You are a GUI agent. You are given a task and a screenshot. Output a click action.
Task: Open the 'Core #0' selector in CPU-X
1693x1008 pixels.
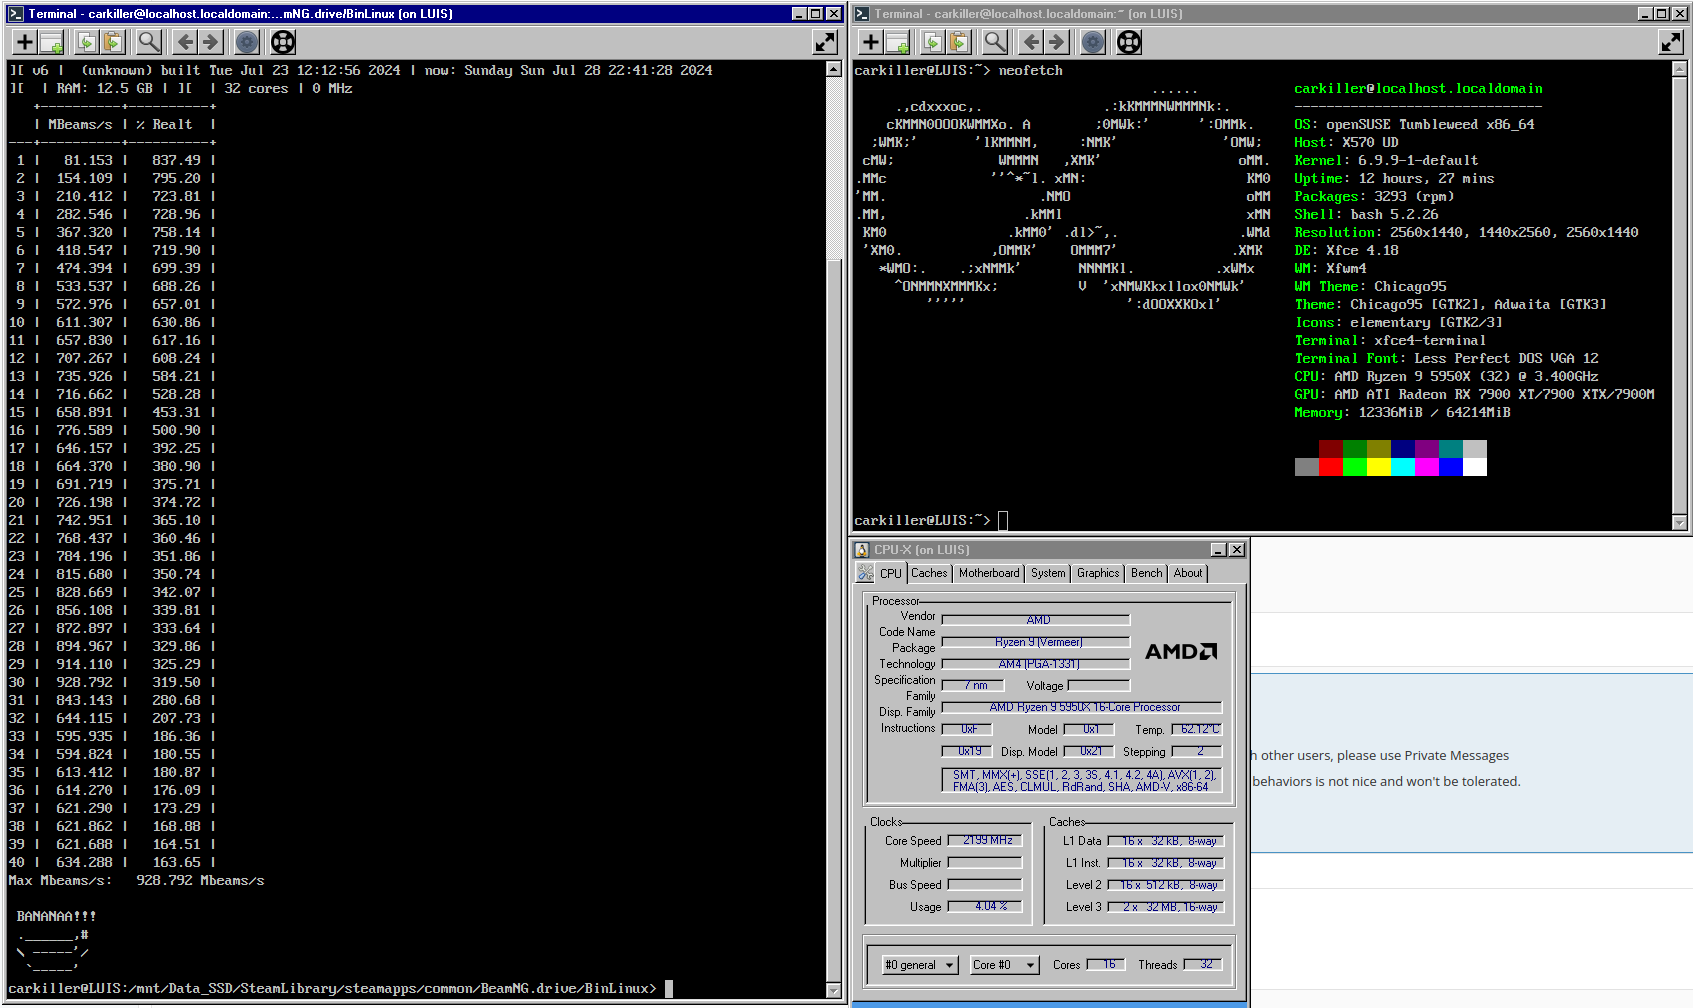(1004, 965)
